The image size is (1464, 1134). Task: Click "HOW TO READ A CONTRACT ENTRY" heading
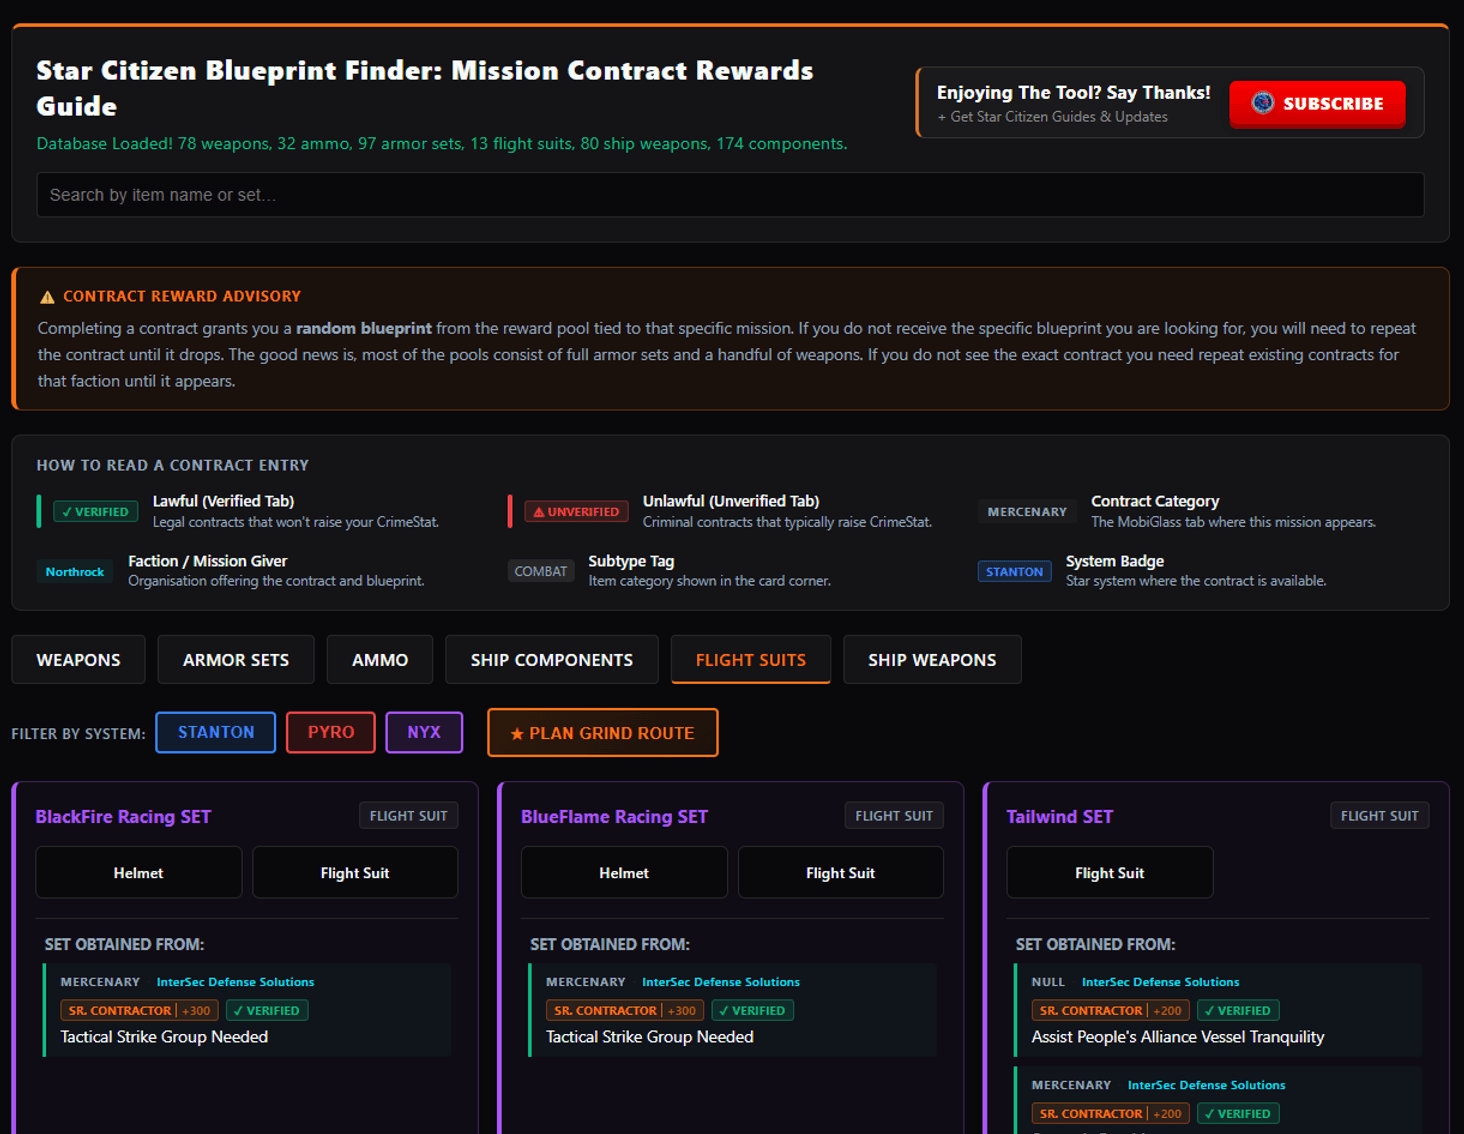[x=173, y=465]
